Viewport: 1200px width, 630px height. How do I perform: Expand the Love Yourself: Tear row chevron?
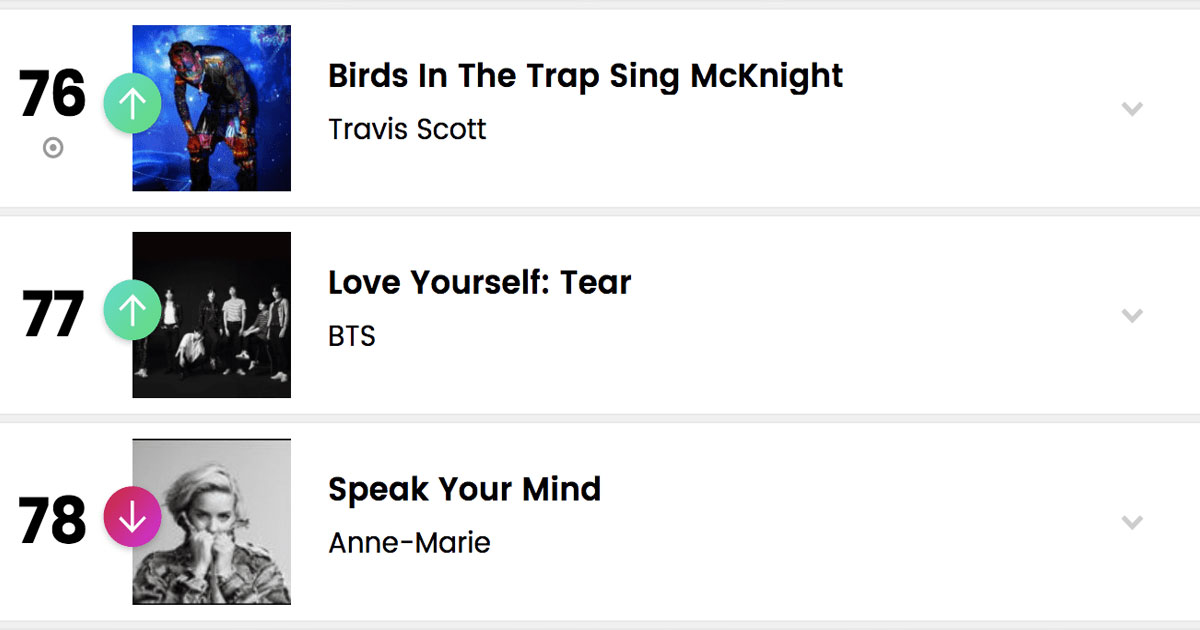1132,315
